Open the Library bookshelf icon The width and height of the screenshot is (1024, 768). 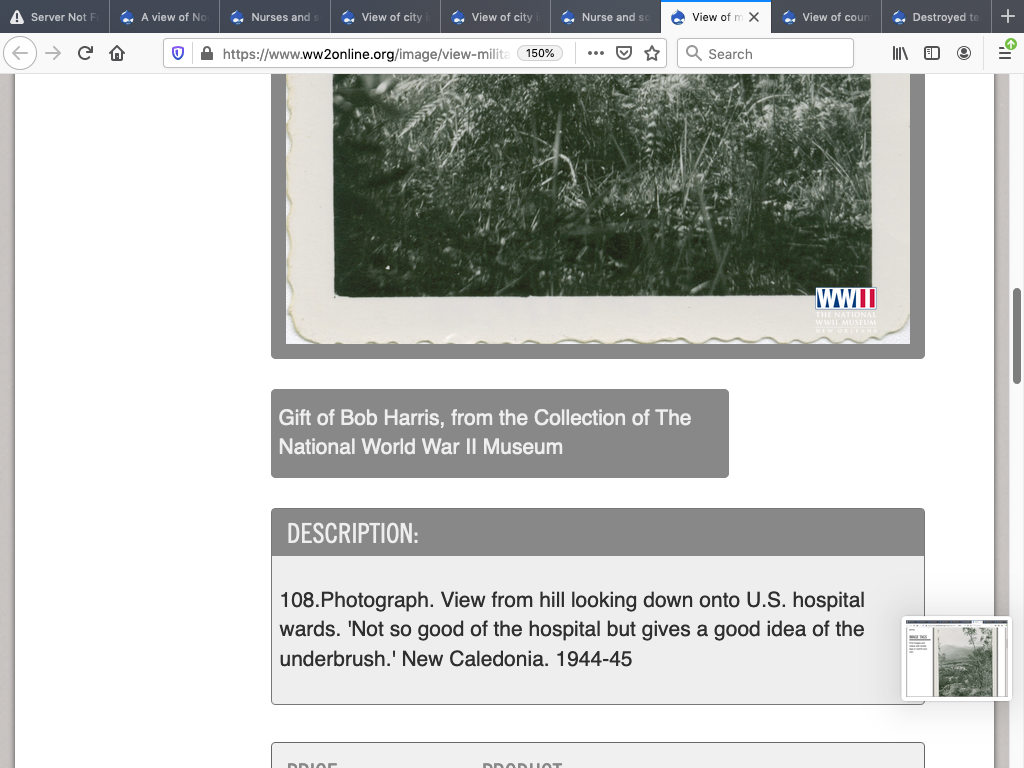tap(900, 54)
